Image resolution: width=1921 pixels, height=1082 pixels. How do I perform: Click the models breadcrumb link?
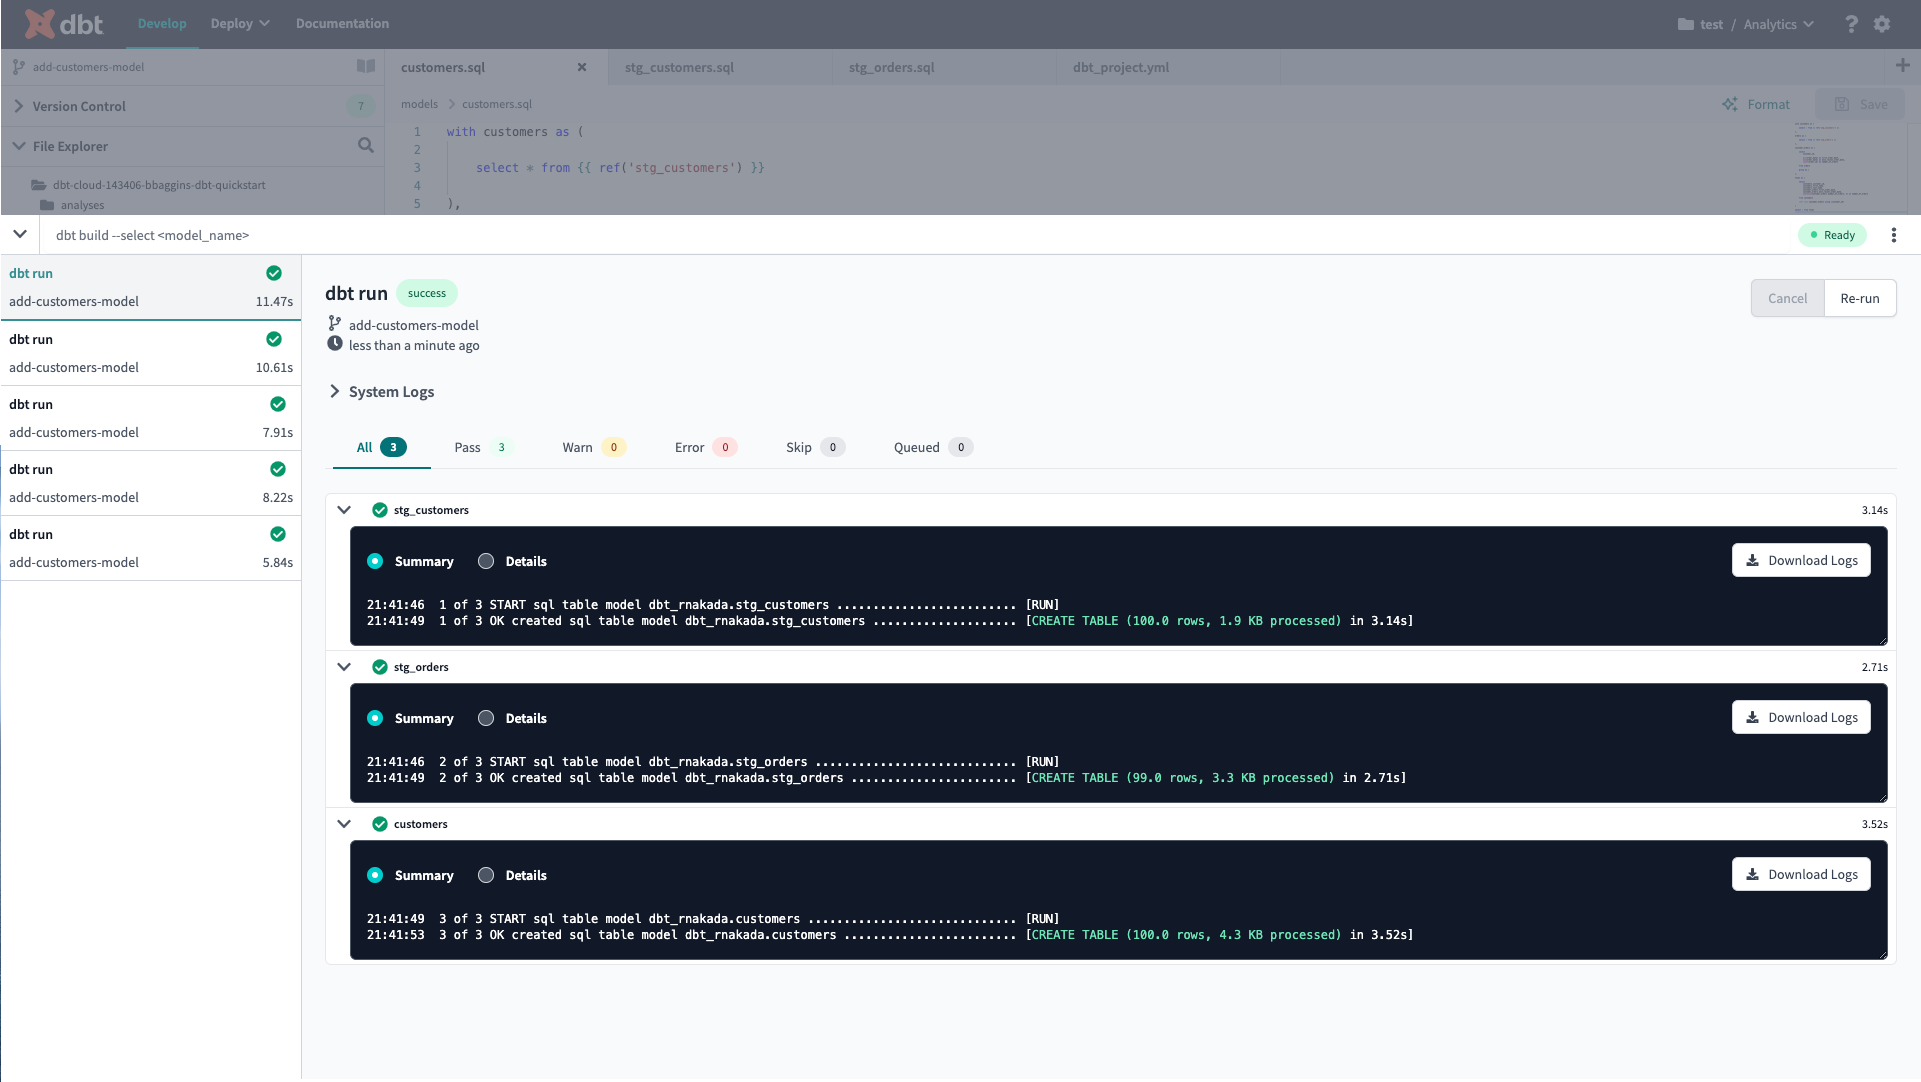419,104
